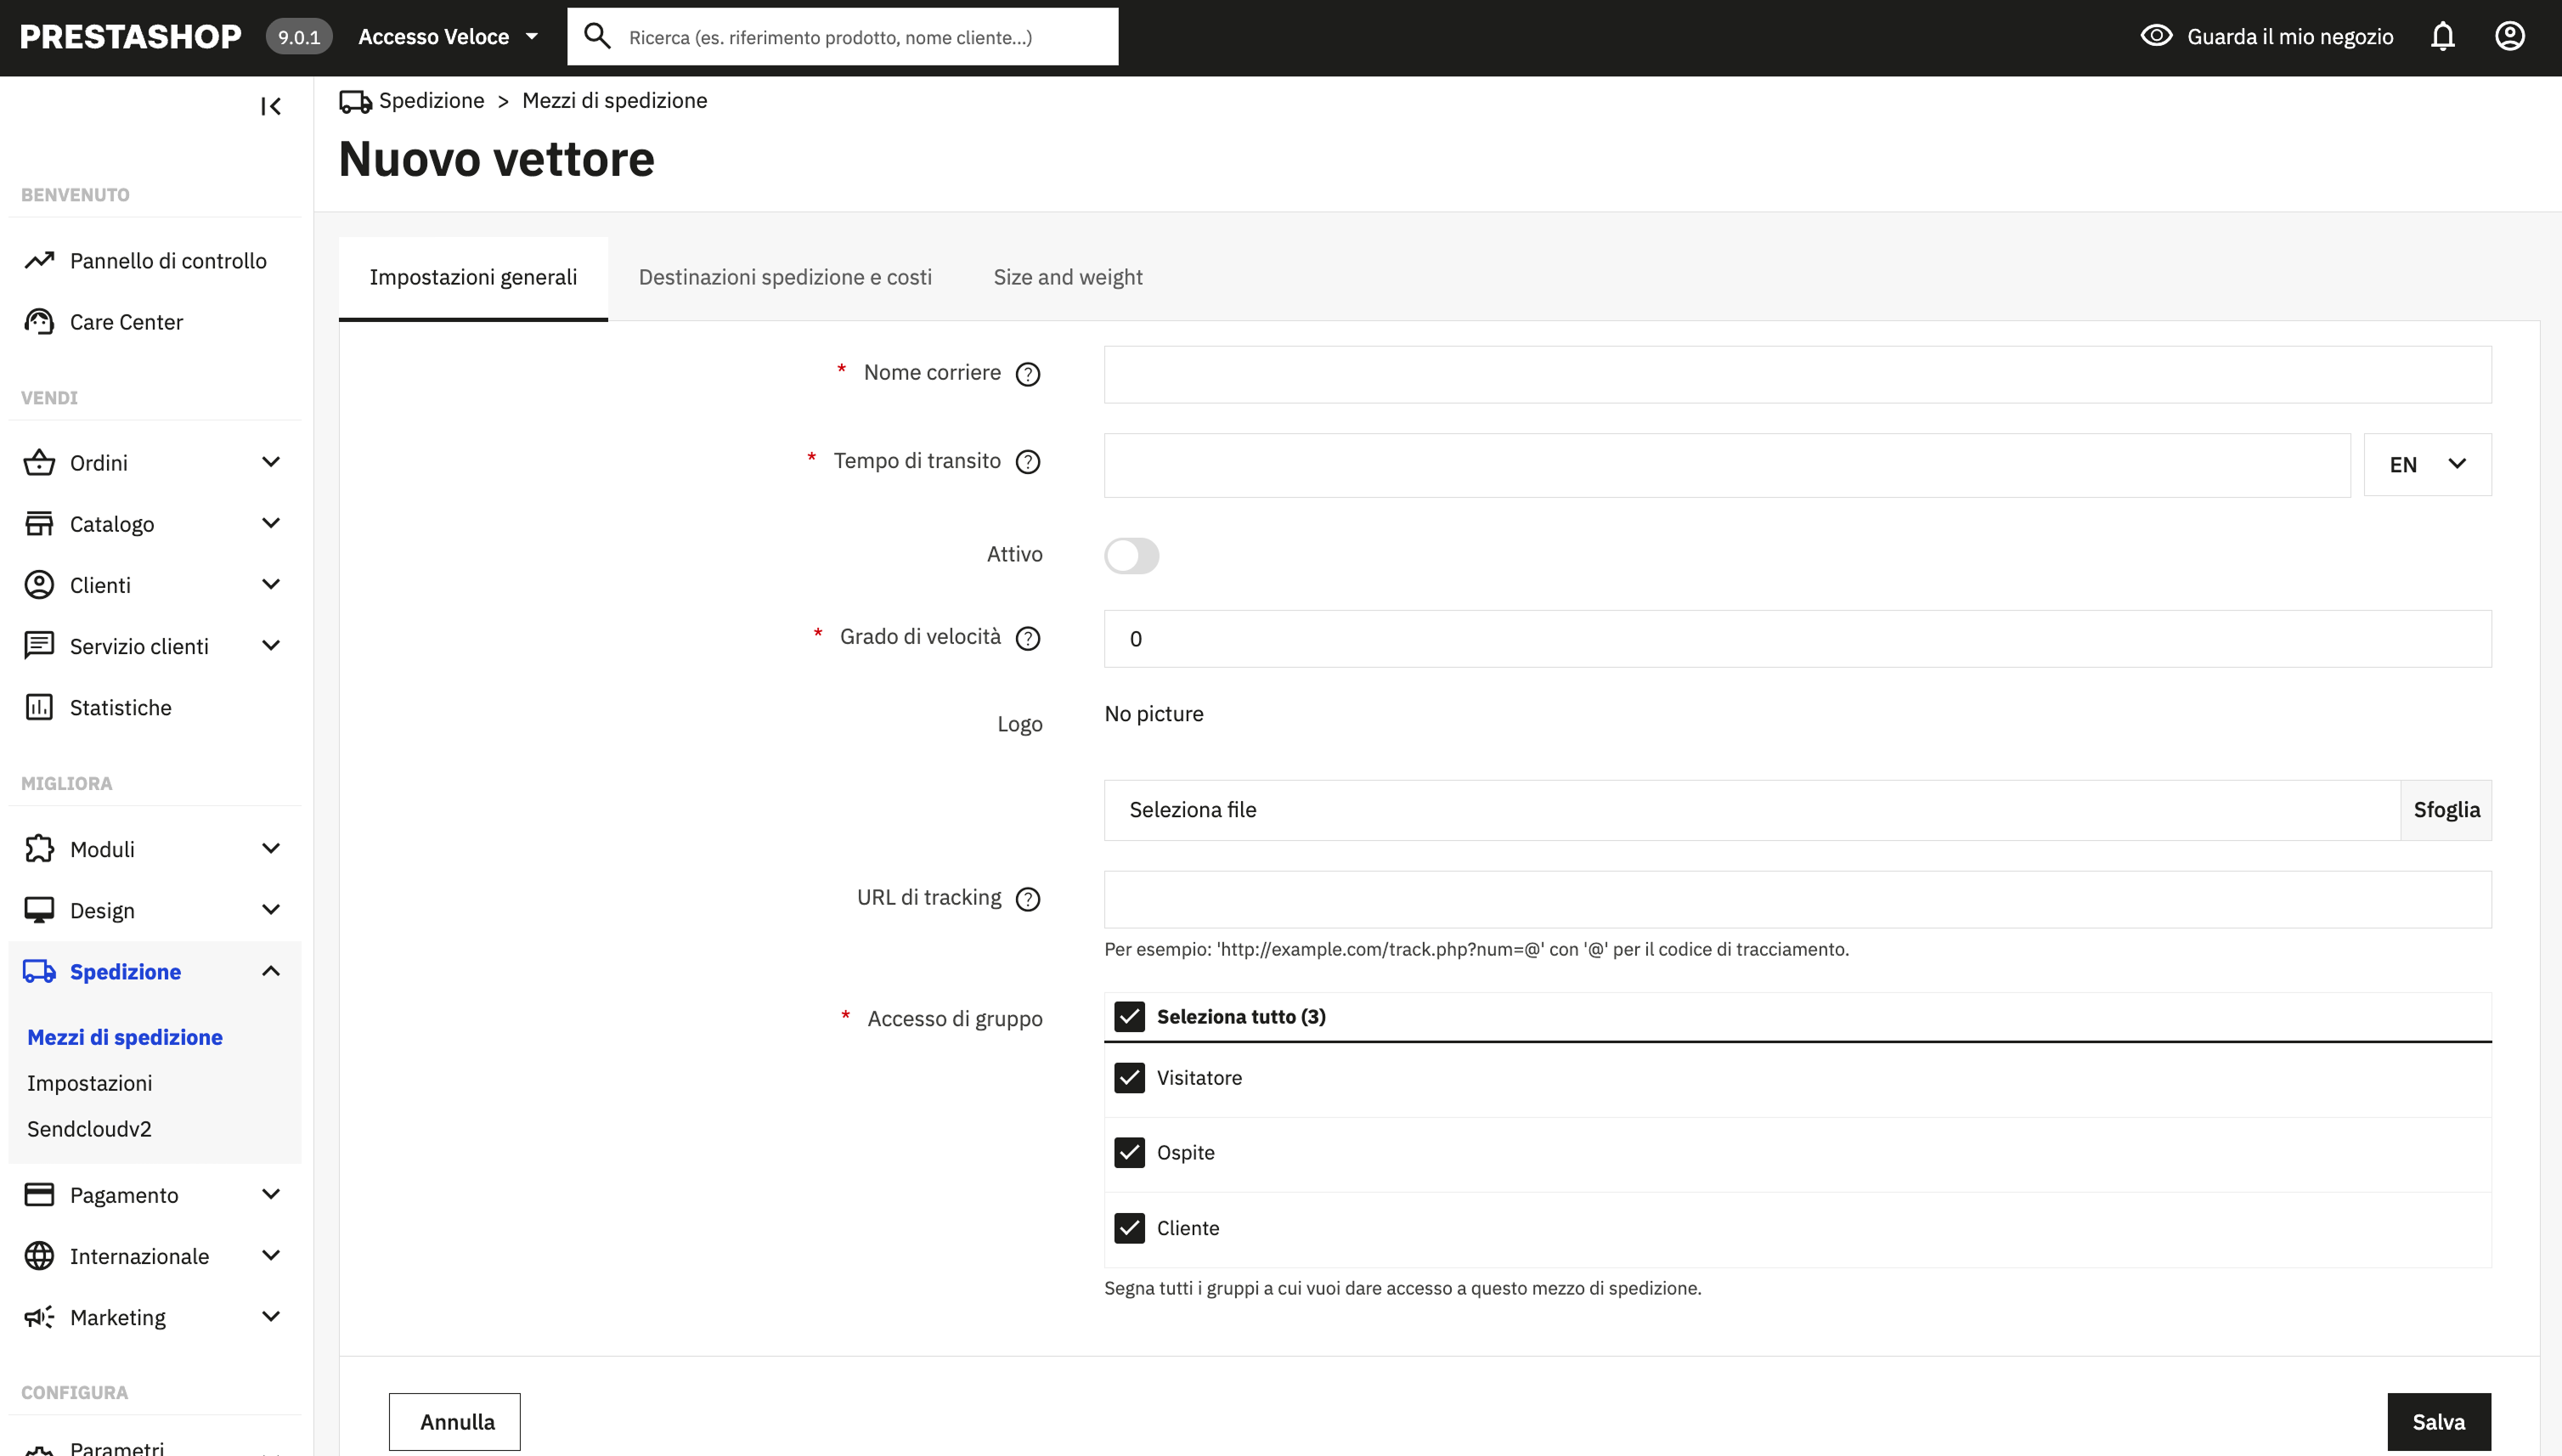Click the Design monitor icon
Viewport: 2562px width, 1456px height.
[39, 910]
